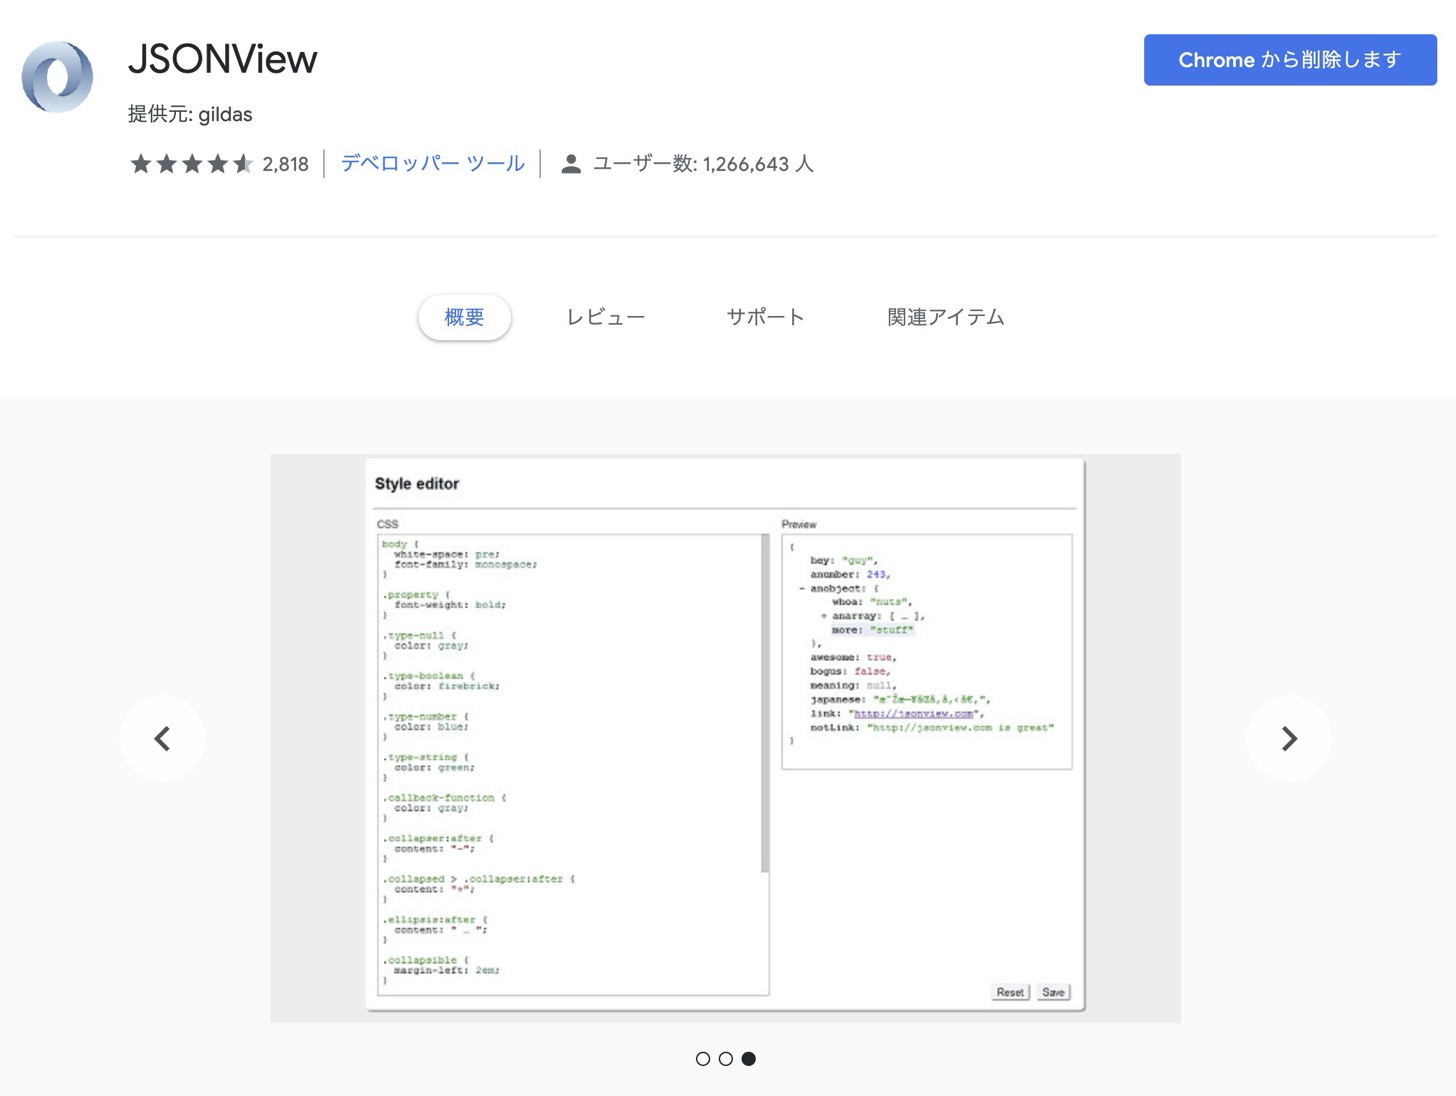The height and width of the screenshot is (1096, 1456).
Task: Click the 2,818 ratings count
Action: pyautogui.click(x=285, y=165)
